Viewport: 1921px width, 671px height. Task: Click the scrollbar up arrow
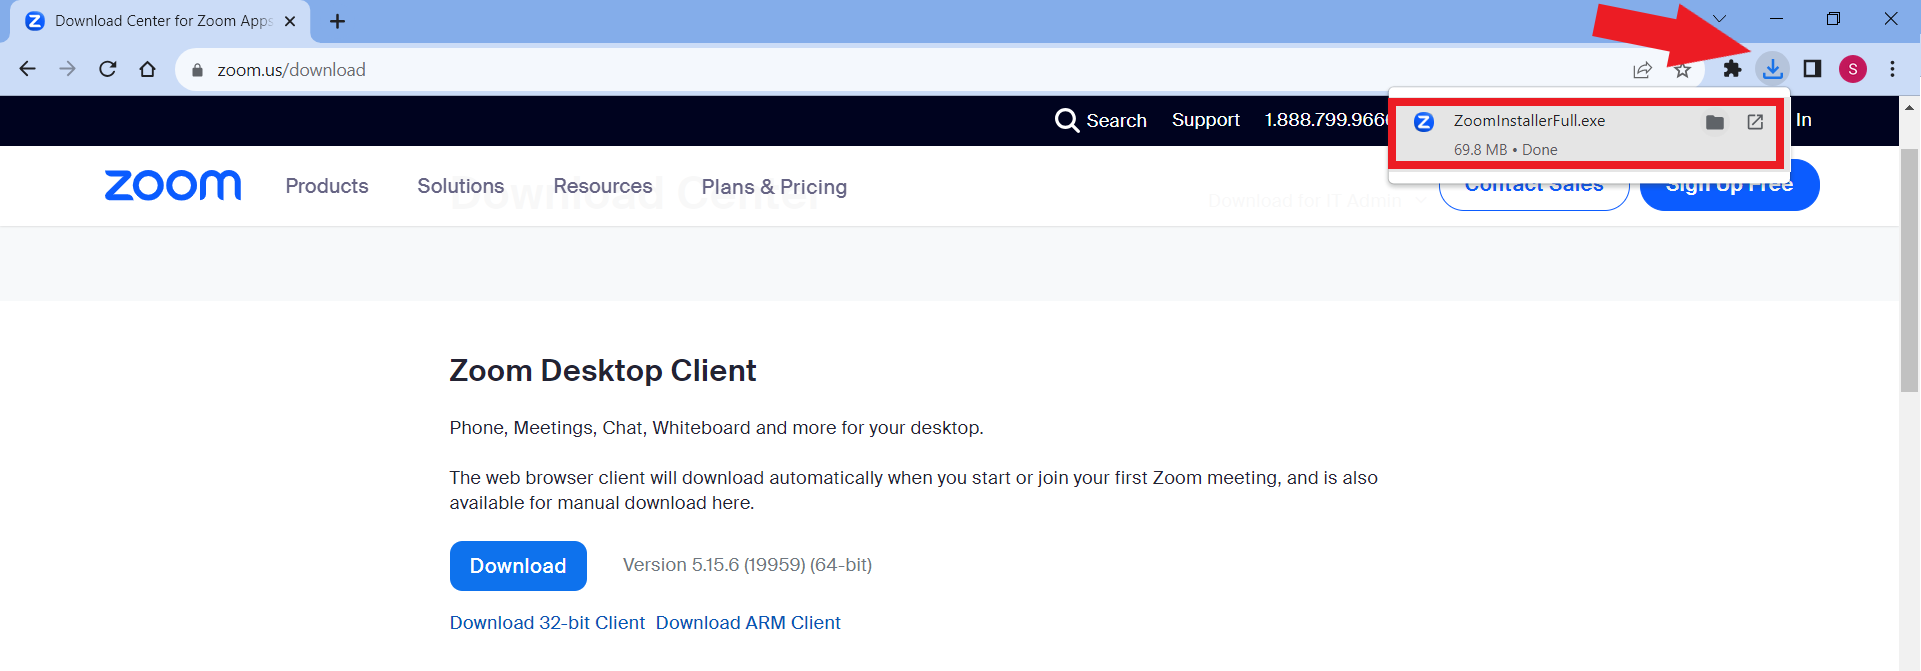[1909, 107]
